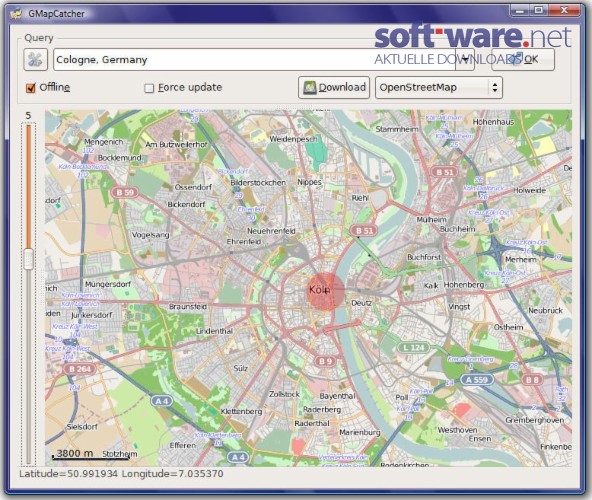Click the Sülz label on map

pos(240,368)
